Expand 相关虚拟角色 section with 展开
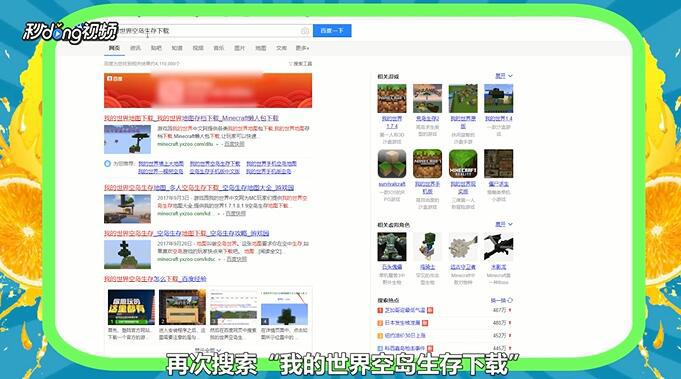681x379 pixels. (504, 224)
